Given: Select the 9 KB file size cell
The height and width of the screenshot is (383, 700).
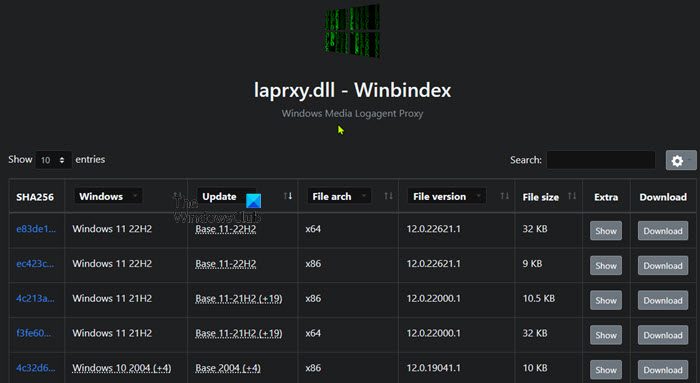Looking at the screenshot, I should click(532, 264).
